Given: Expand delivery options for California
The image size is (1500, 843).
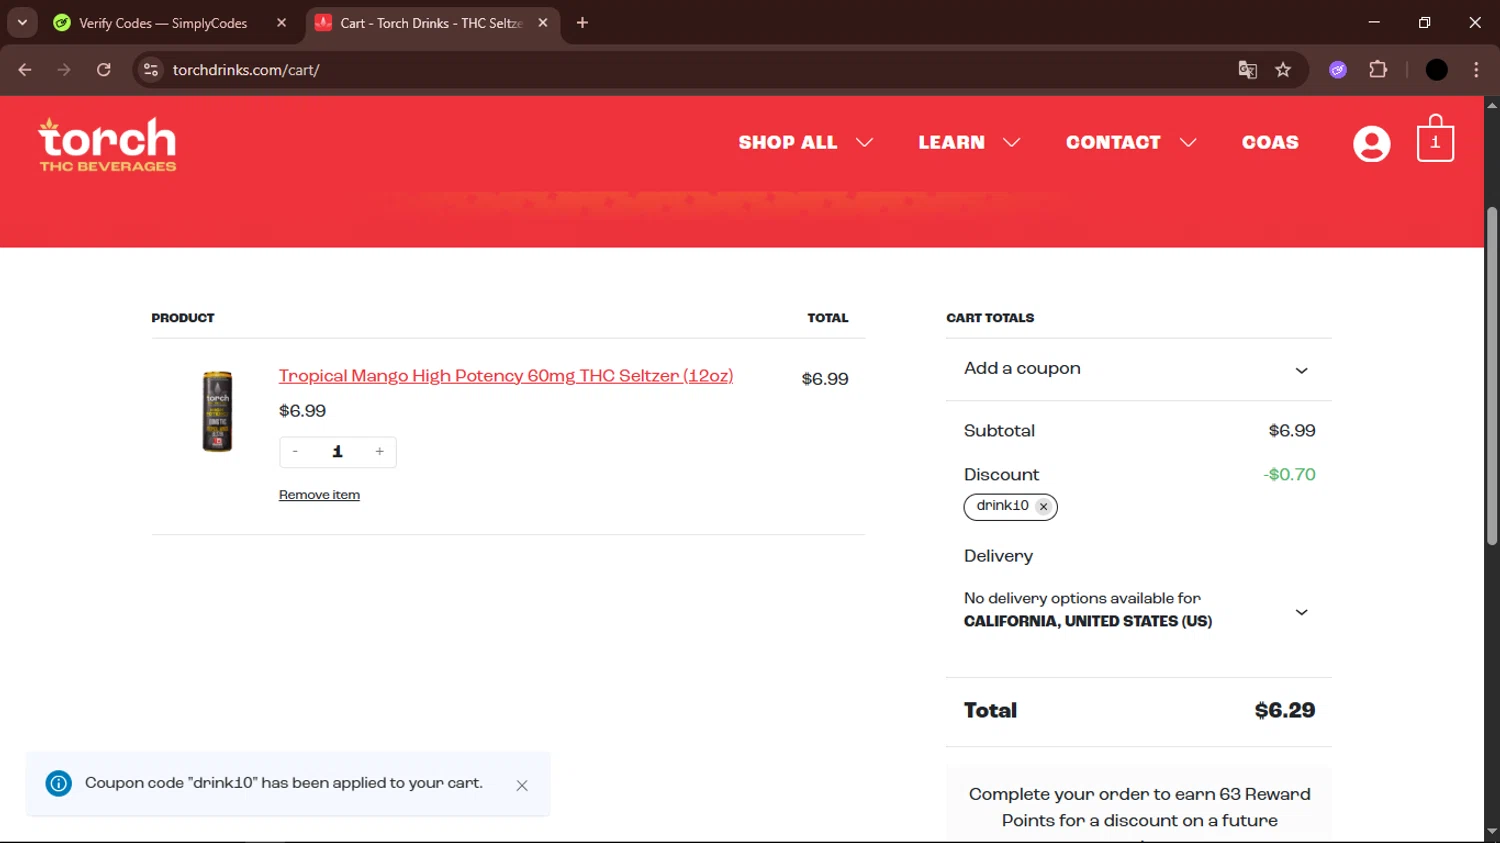Looking at the screenshot, I should [x=1301, y=612].
